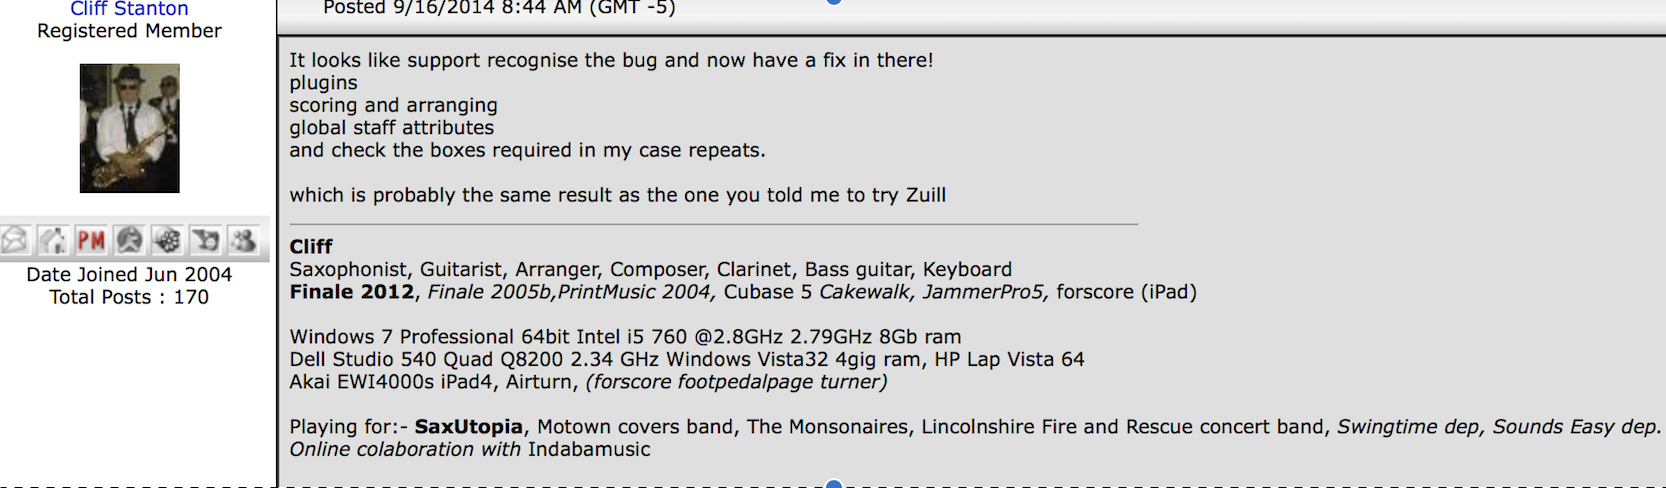The image size is (1666, 488).
Task: Open the member's homepage icon
Action: click(x=52, y=240)
